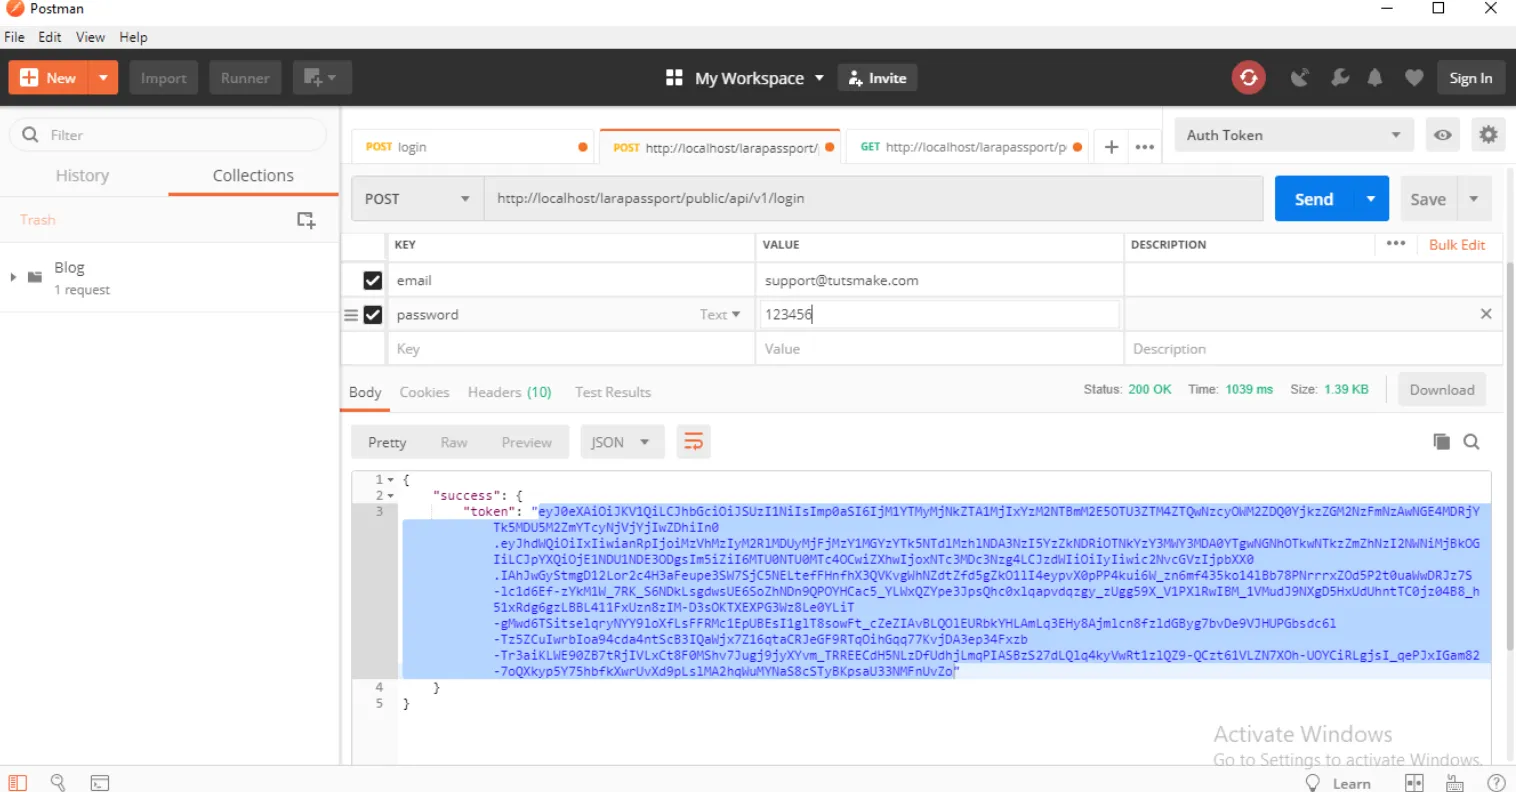Open the Save button dropdown arrow
The width and height of the screenshot is (1516, 792).
pos(1474,199)
